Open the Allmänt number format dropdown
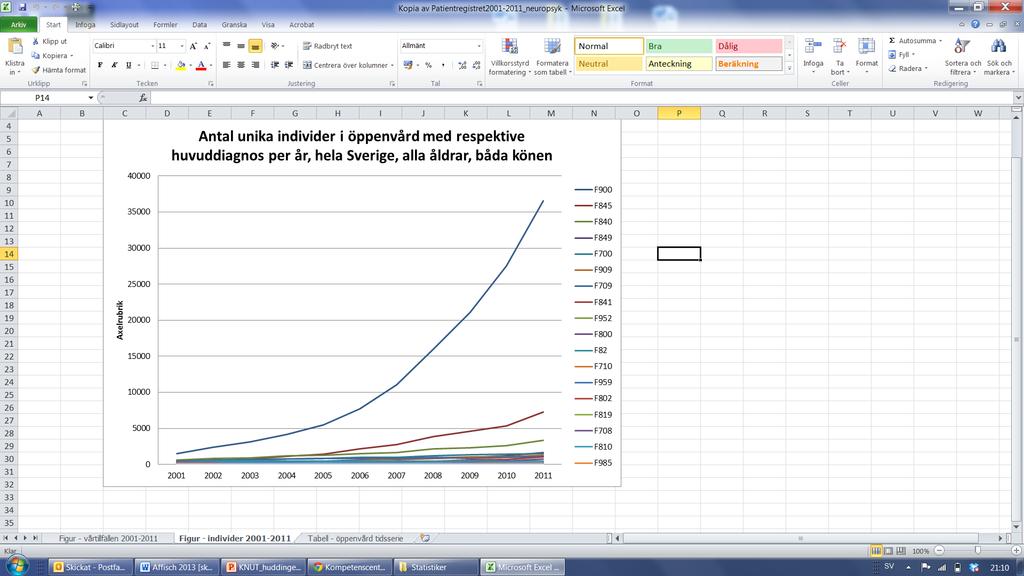This screenshot has width=1024, height=576. pyautogui.click(x=479, y=46)
